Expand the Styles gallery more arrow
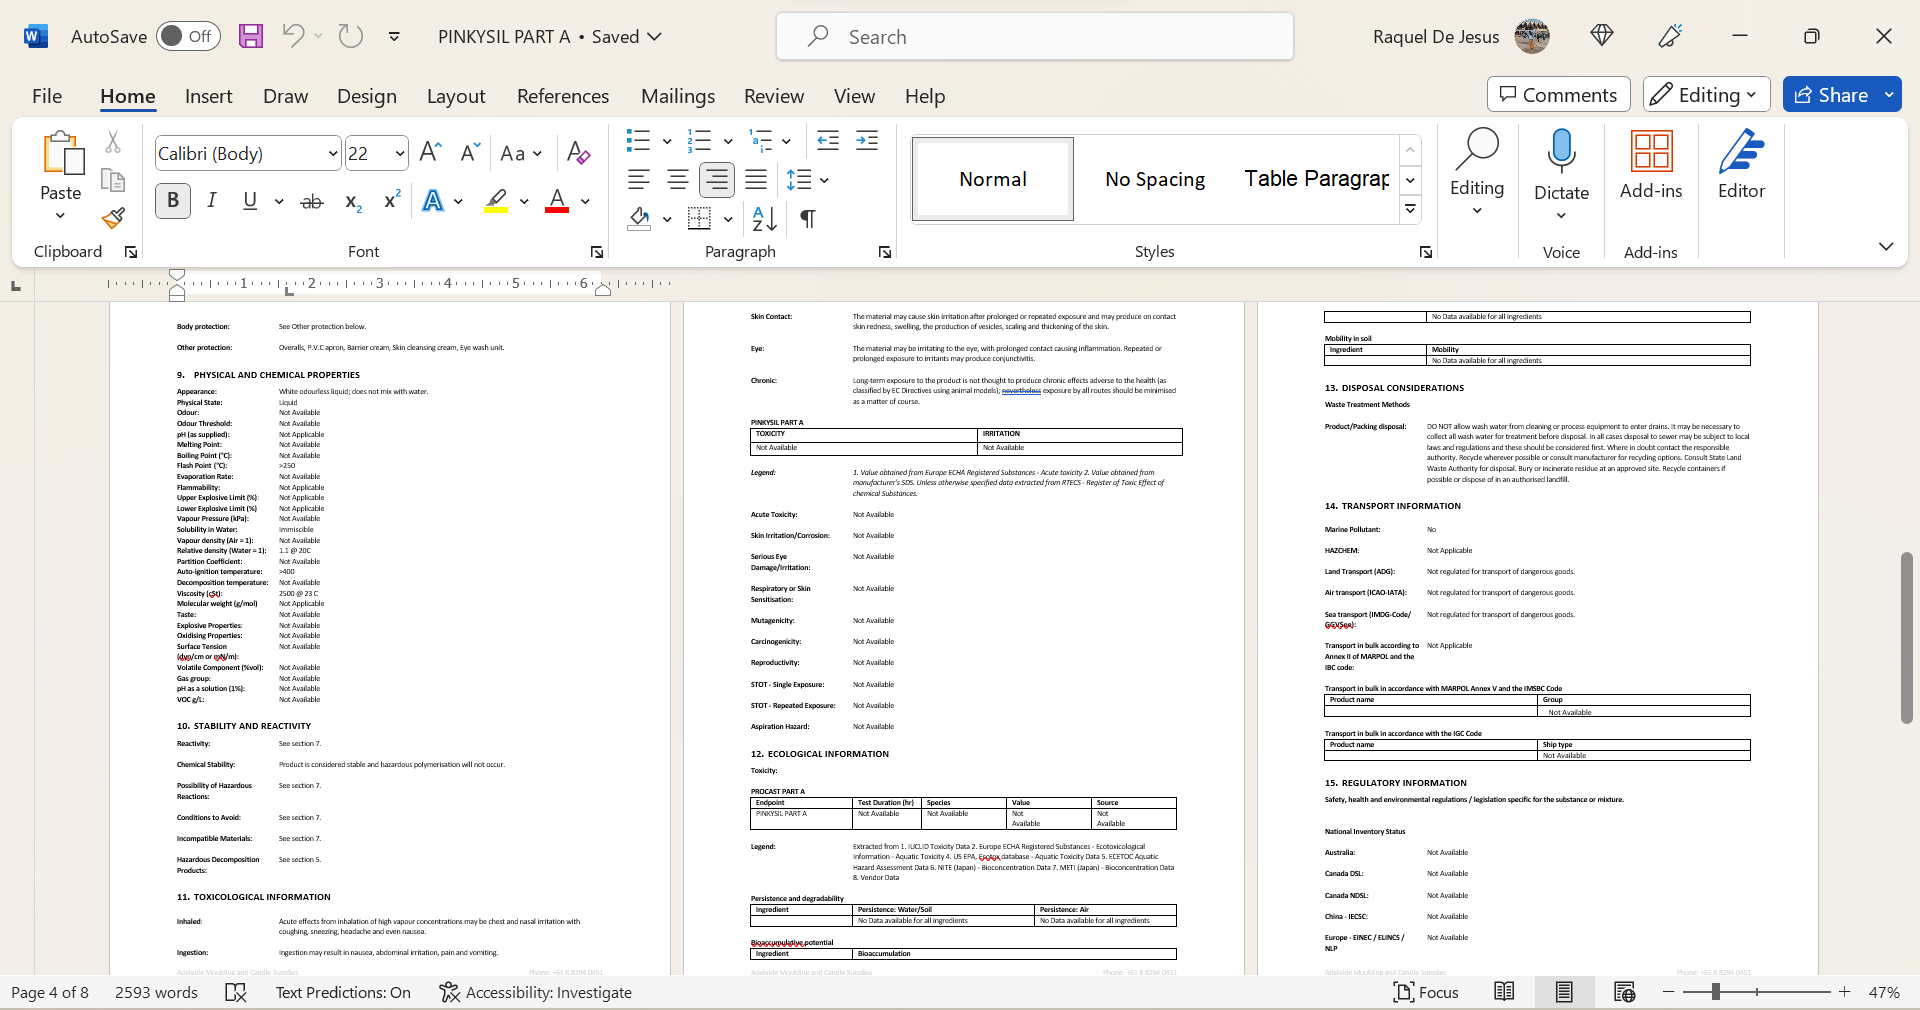 tap(1410, 209)
